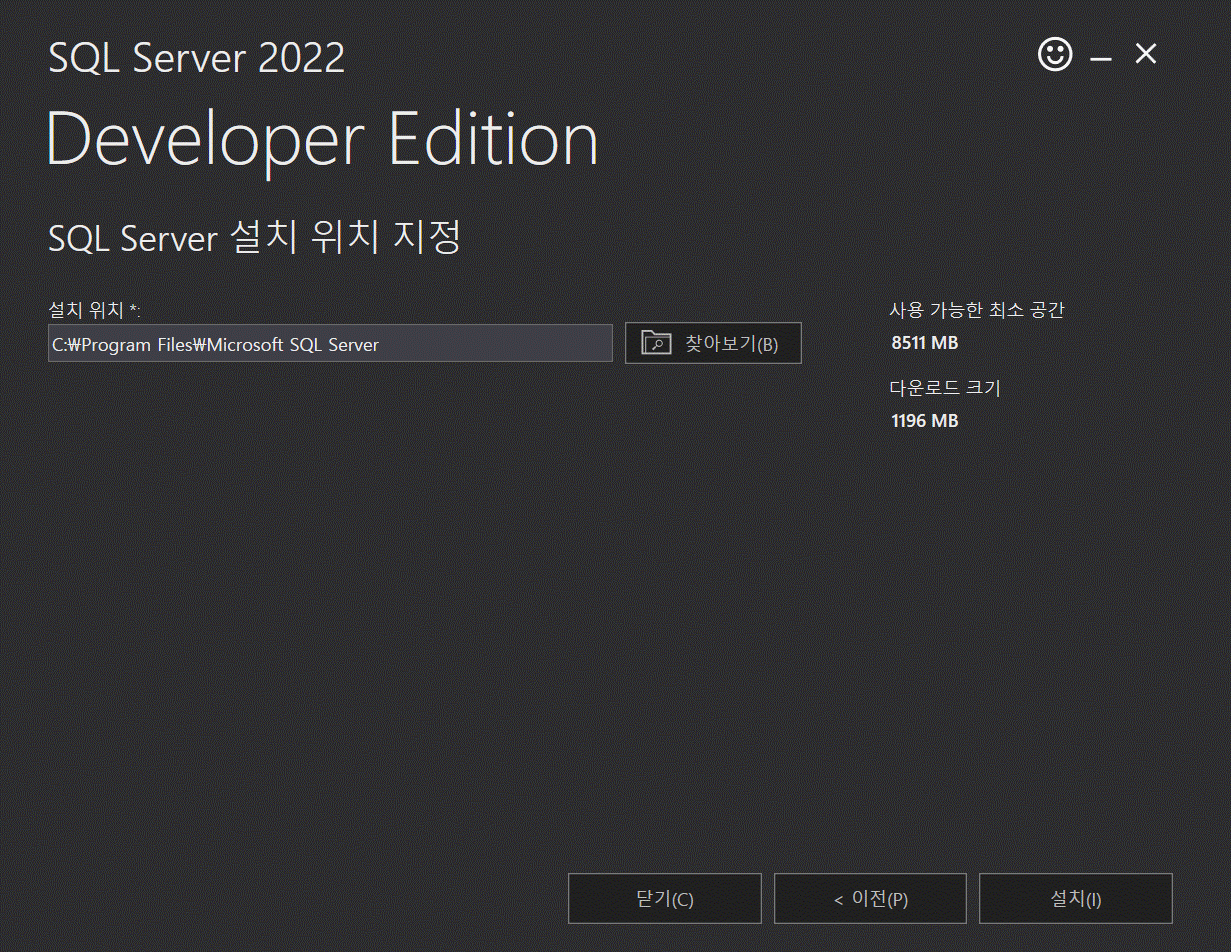Click the 1196 MB download size value
This screenshot has width=1231, height=952.
pos(924,421)
